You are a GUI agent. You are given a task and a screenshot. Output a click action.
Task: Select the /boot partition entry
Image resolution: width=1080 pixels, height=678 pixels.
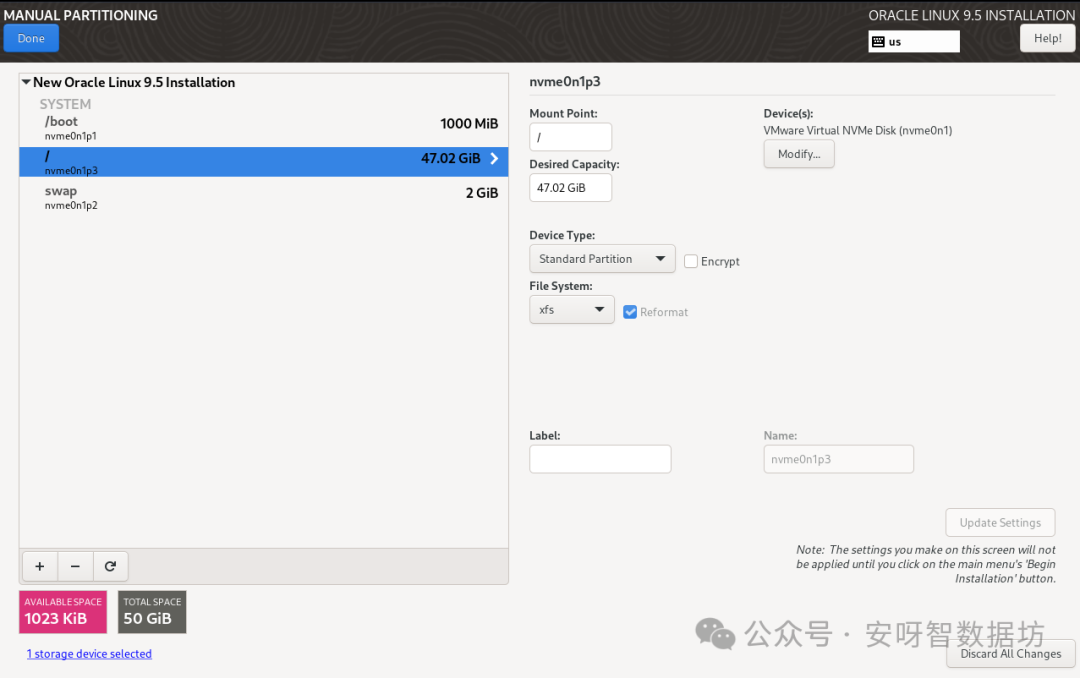(x=264, y=127)
